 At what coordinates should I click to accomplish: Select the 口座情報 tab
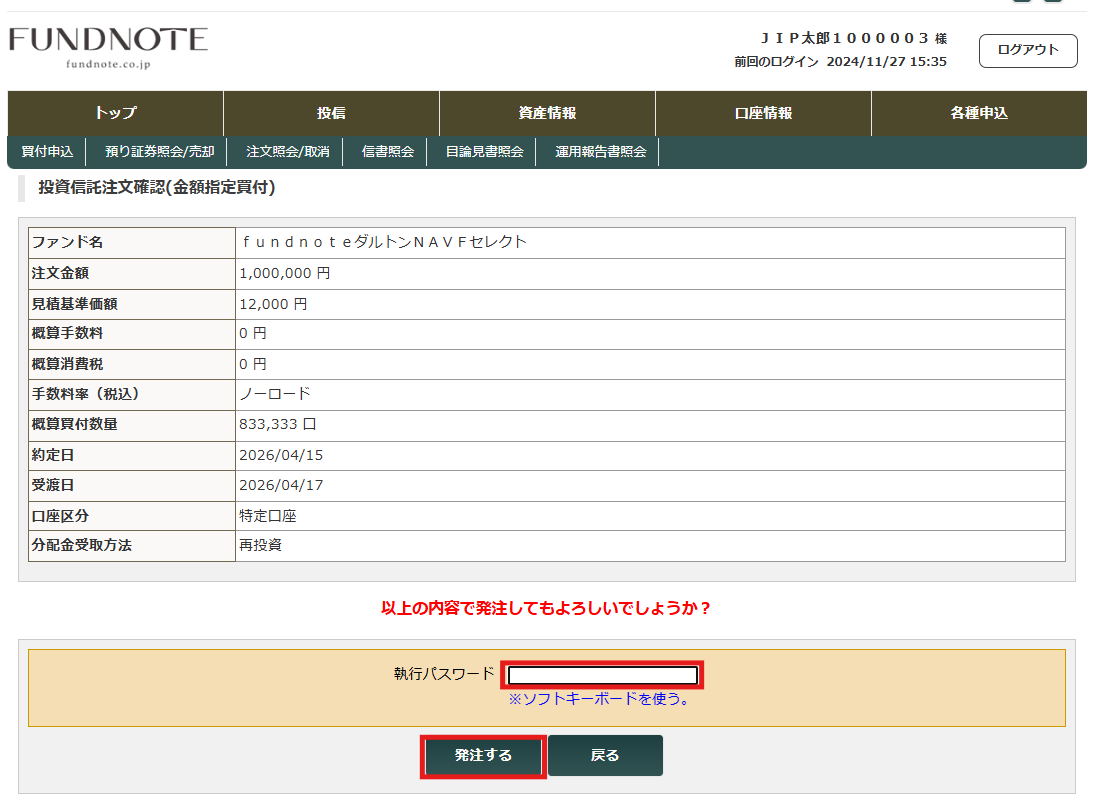tap(762, 114)
